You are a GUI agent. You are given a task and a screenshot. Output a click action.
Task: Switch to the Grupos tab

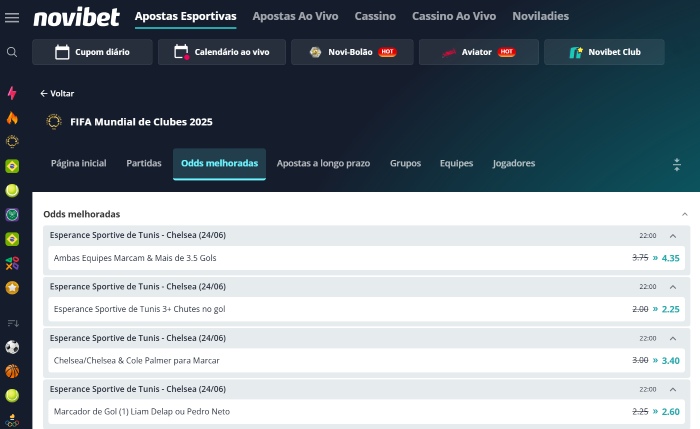coord(405,163)
